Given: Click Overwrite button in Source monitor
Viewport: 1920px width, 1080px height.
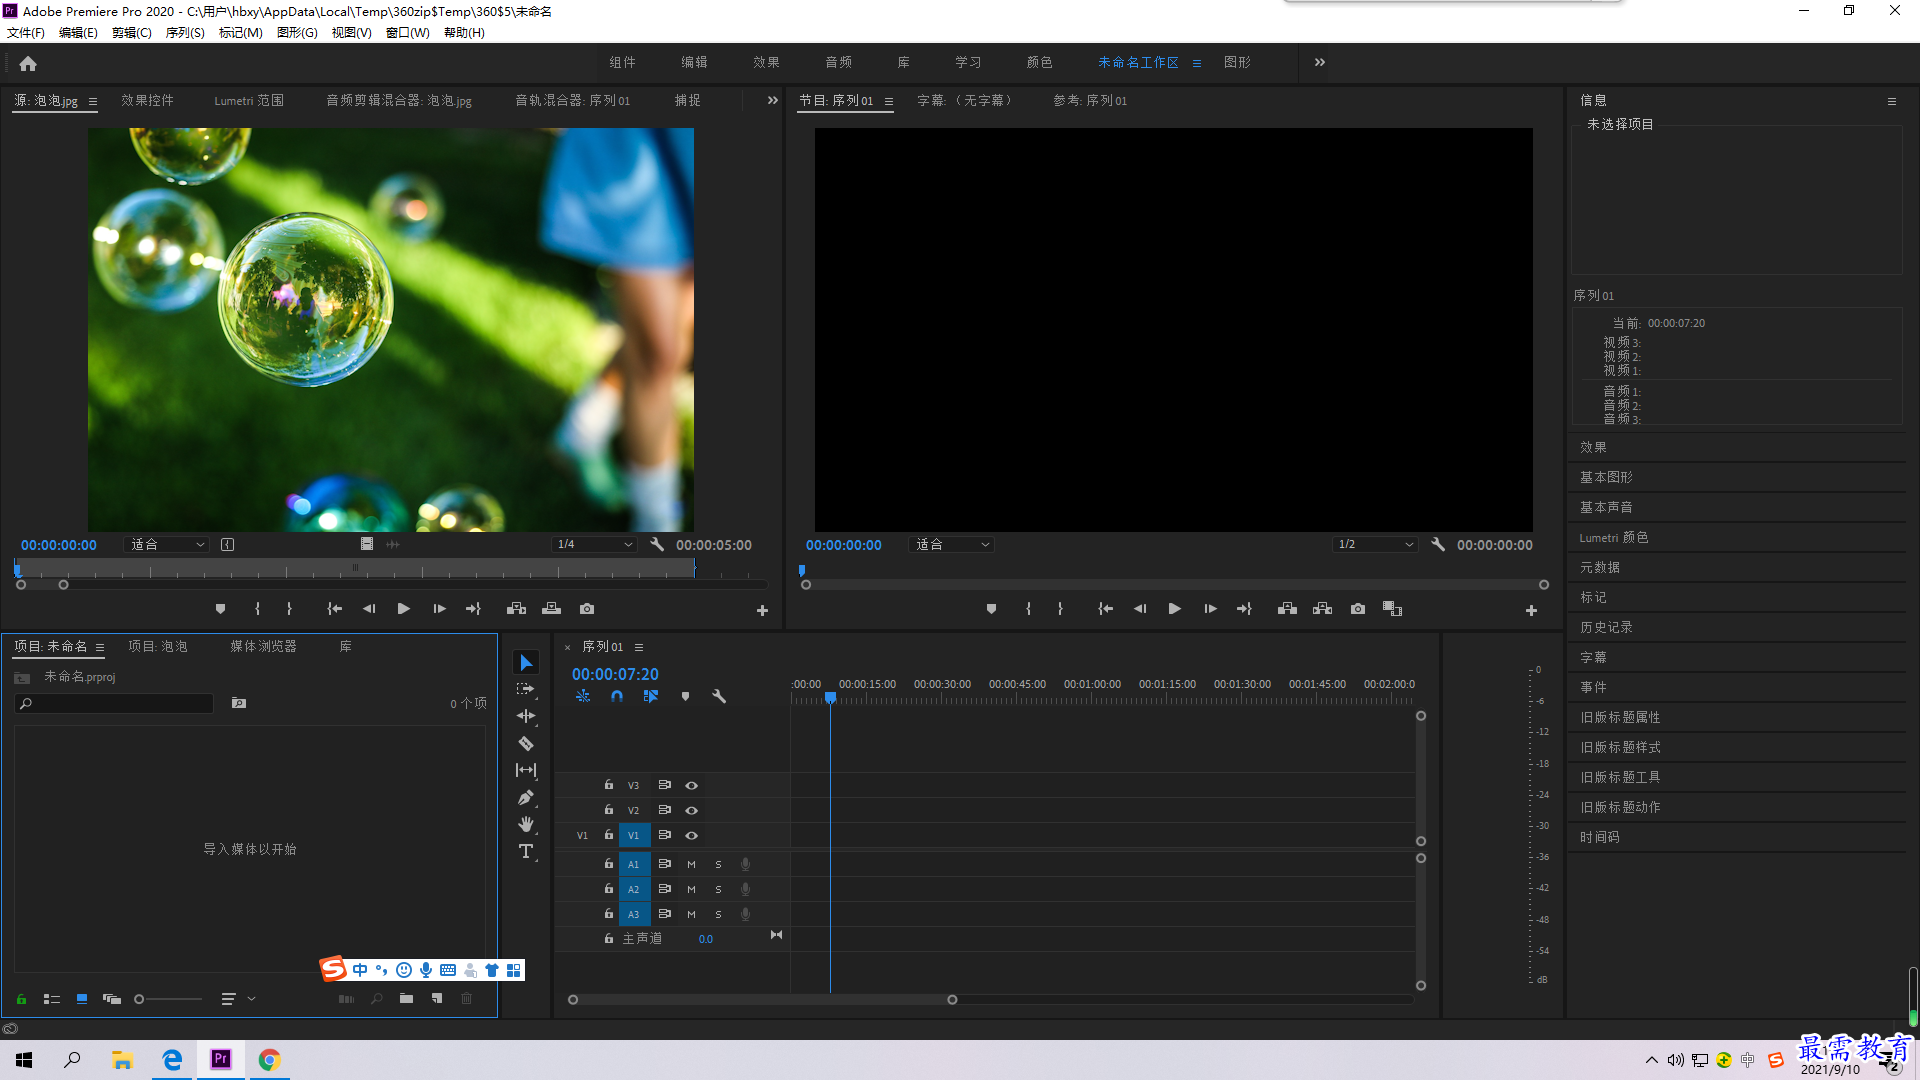Looking at the screenshot, I should 551,609.
